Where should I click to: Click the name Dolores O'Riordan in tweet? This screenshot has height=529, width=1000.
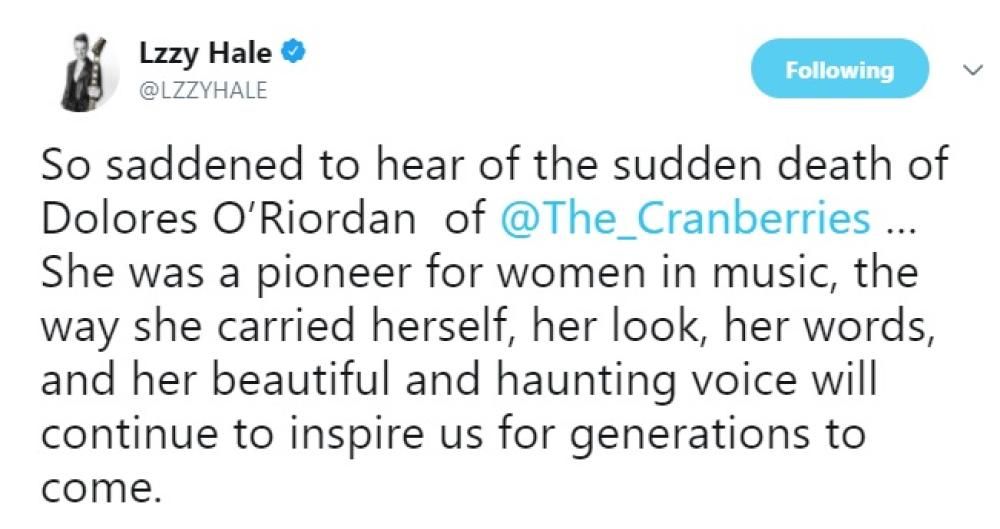pyautogui.click(x=227, y=219)
